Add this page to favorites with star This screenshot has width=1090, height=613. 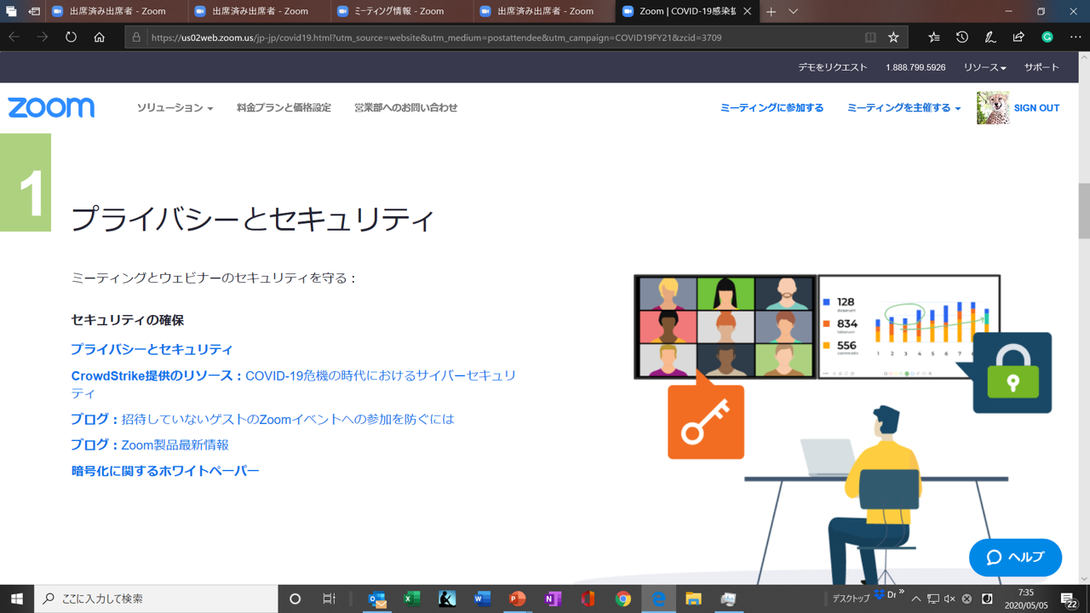click(x=894, y=38)
